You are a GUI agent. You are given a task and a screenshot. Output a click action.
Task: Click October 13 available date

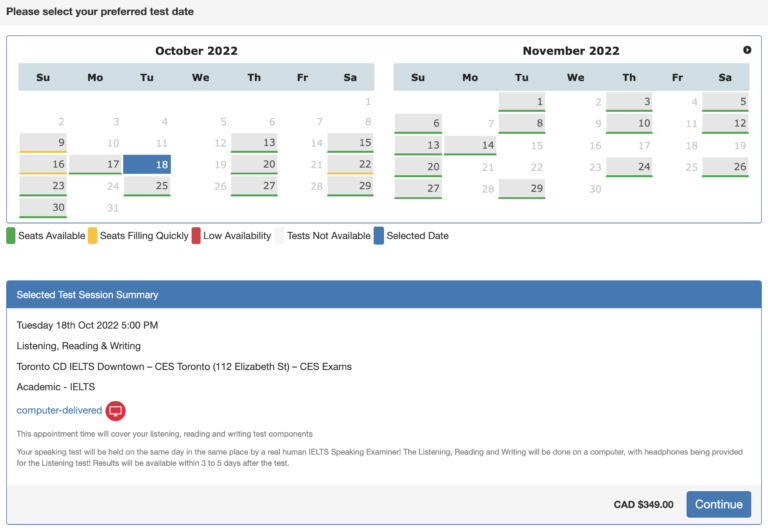tap(254, 143)
